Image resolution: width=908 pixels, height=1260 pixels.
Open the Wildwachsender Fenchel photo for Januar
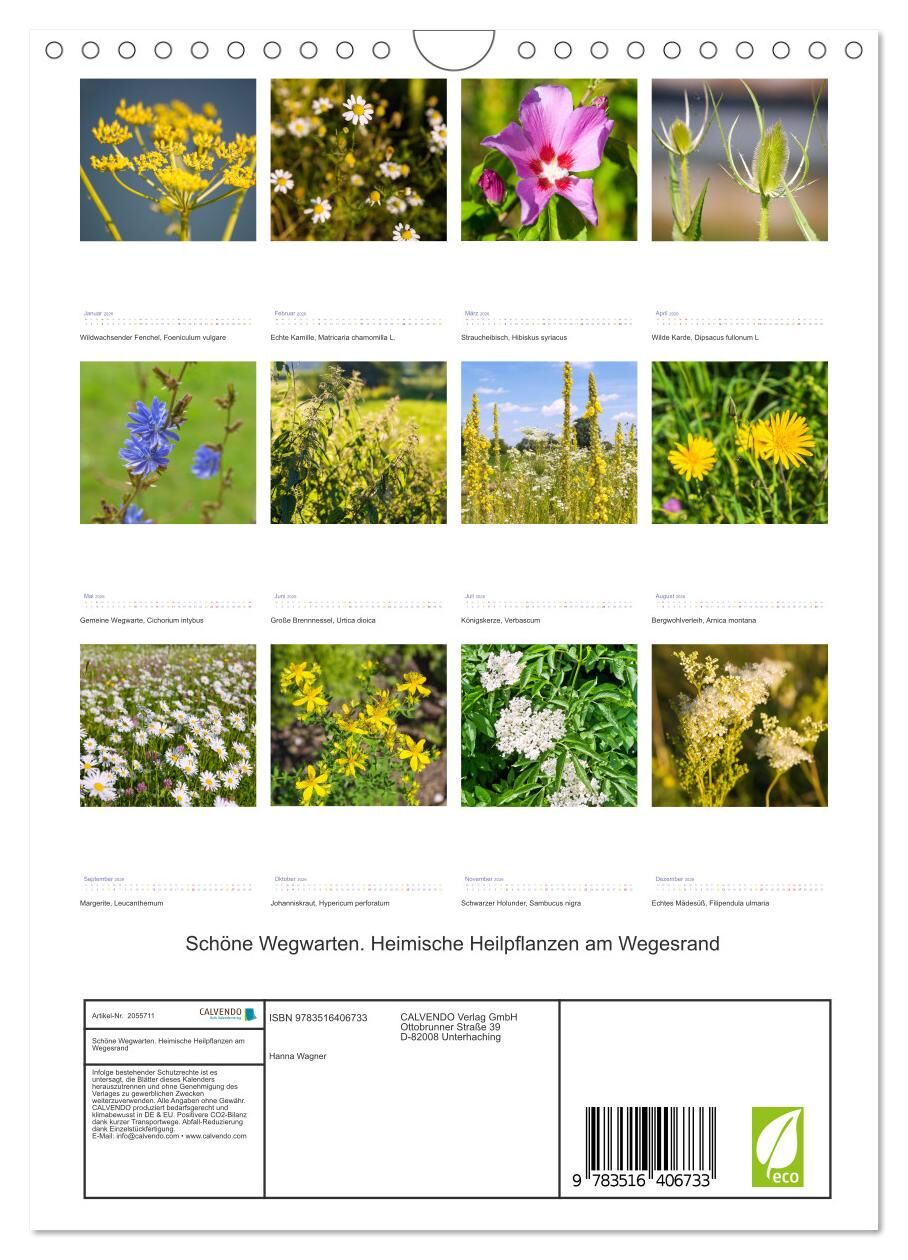168,160
